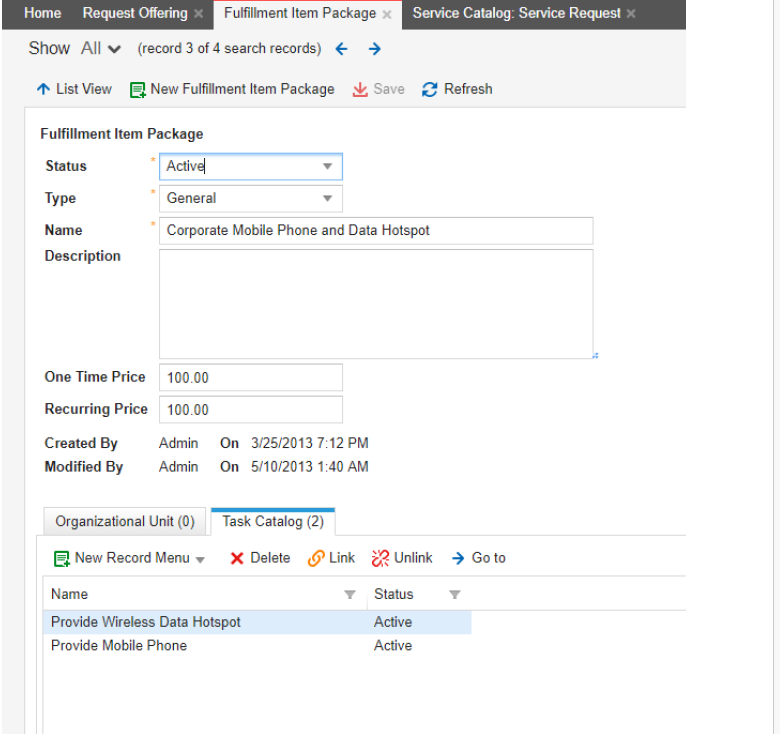
Task: Close the Request Offering tab
Action: [198, 14]
